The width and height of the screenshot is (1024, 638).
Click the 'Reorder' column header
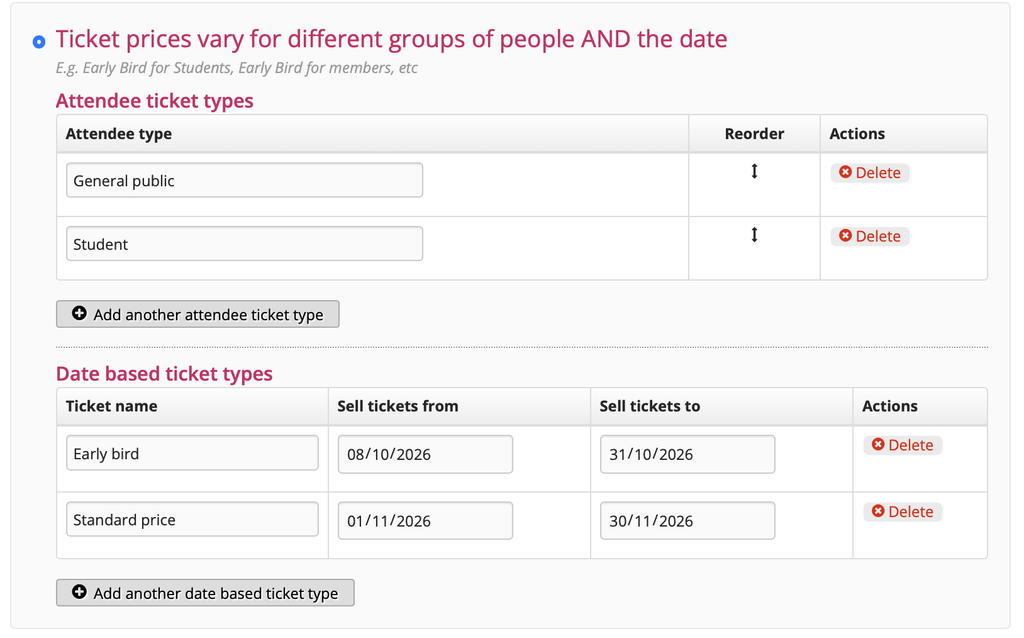[x=754, y=134]
